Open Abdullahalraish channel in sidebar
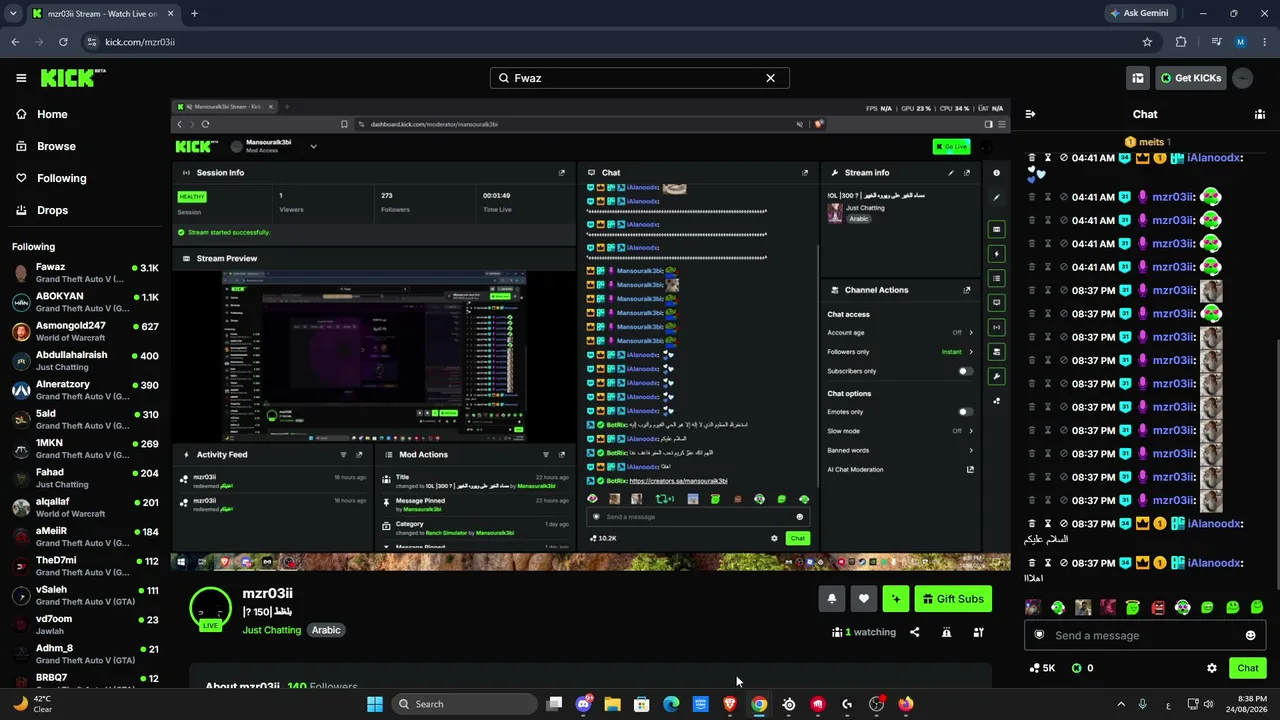The width and height of the screenshot is (1280, 720). point(85,361)
